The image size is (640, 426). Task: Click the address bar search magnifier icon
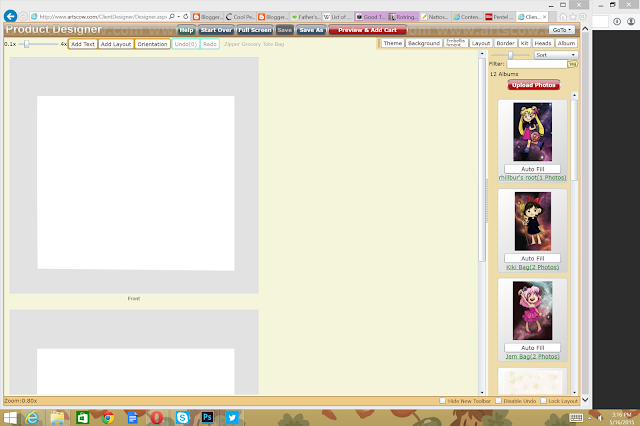point(172,17)
